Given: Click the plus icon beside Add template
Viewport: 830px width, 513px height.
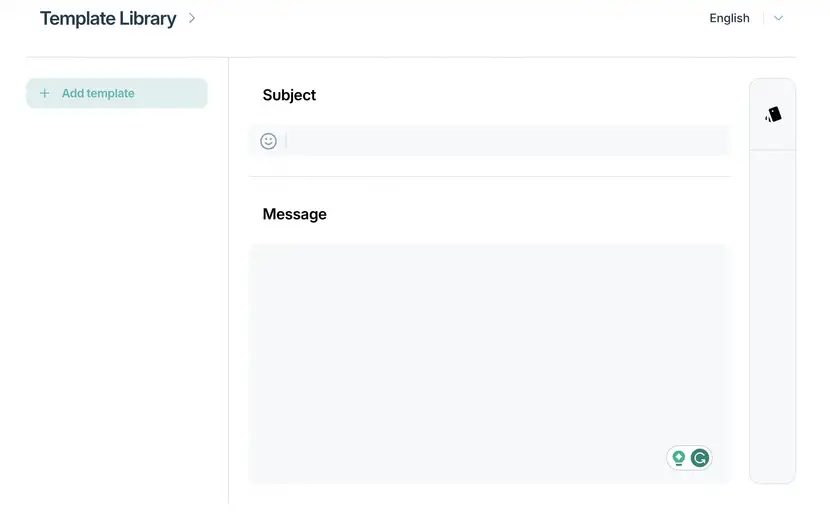Looking at the screenshot, I should [x=45, y=93].
